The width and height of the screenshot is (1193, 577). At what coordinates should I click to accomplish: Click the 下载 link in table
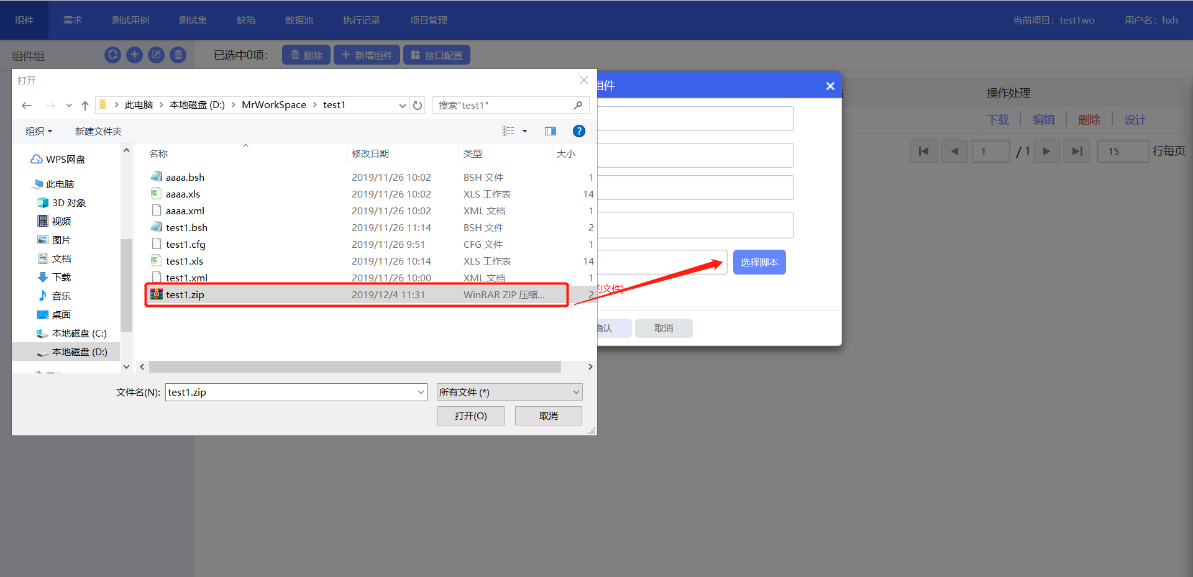998,119
